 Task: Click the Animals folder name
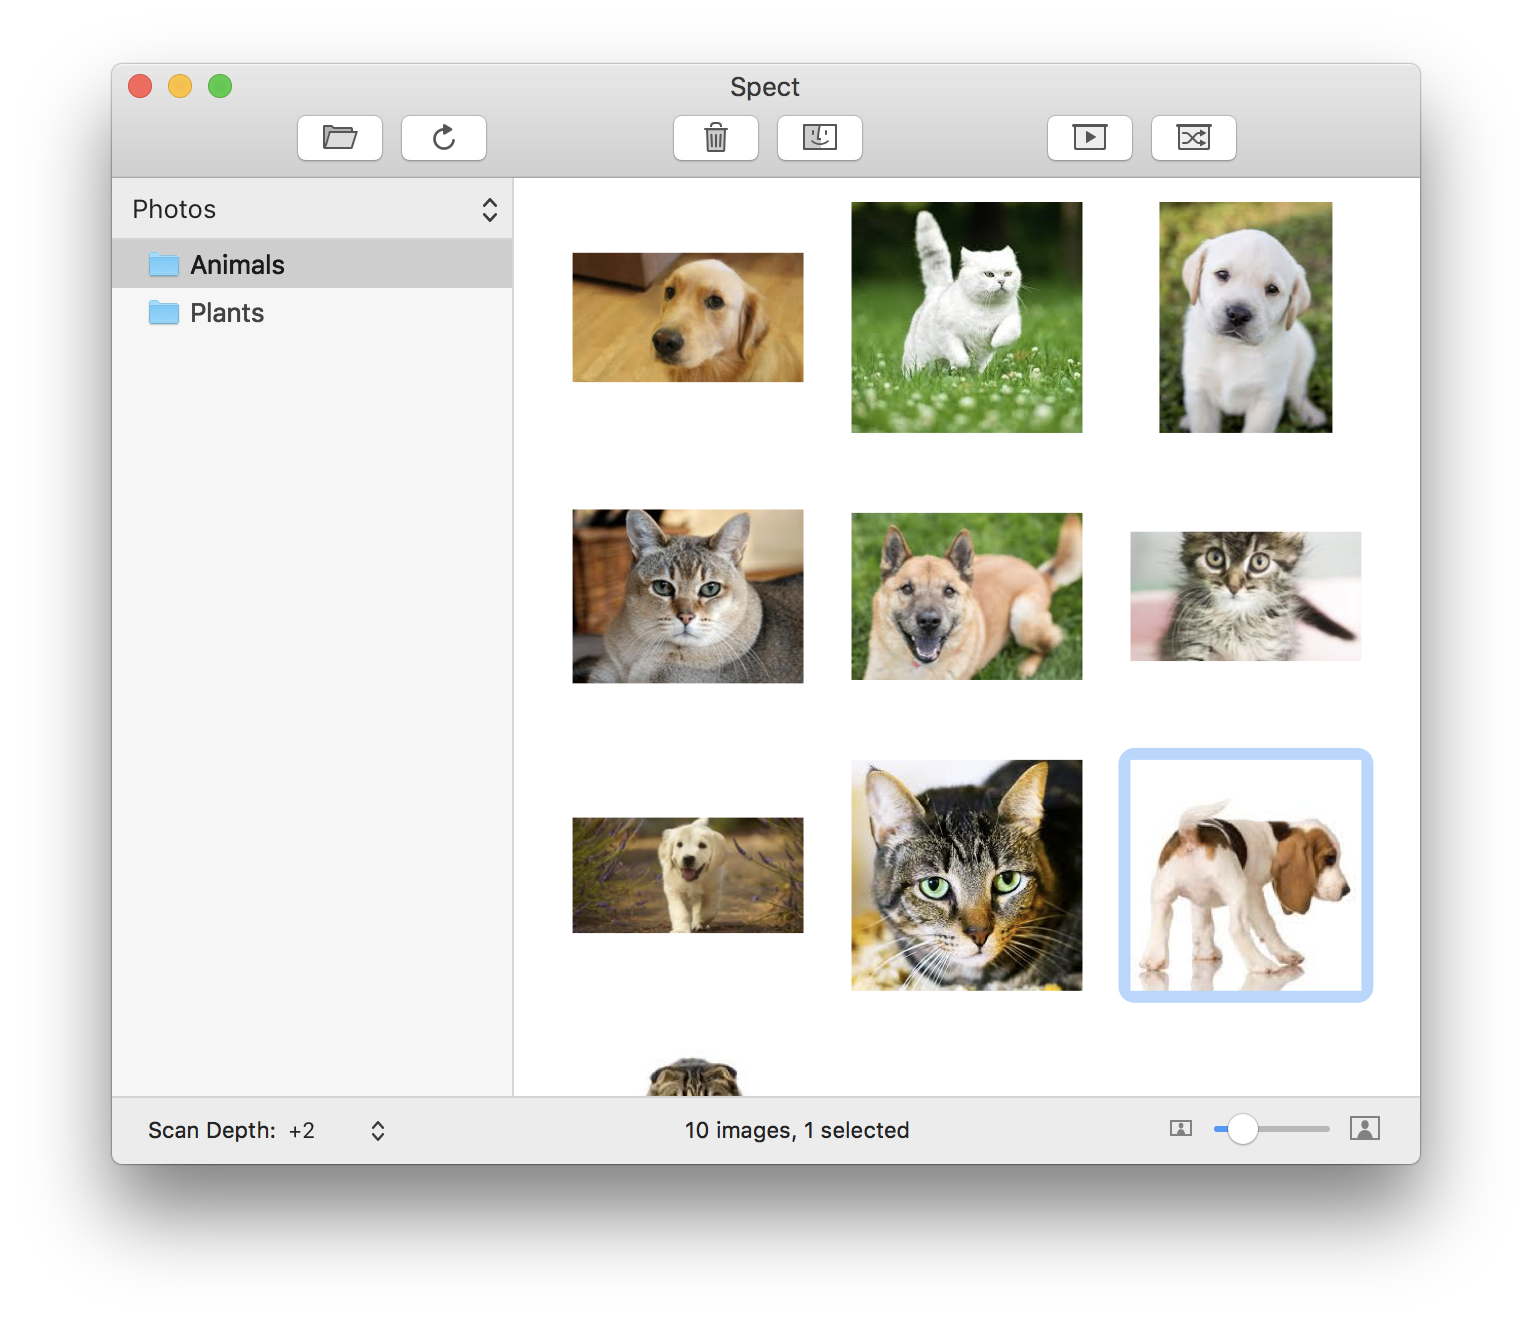tap(238, 265)
